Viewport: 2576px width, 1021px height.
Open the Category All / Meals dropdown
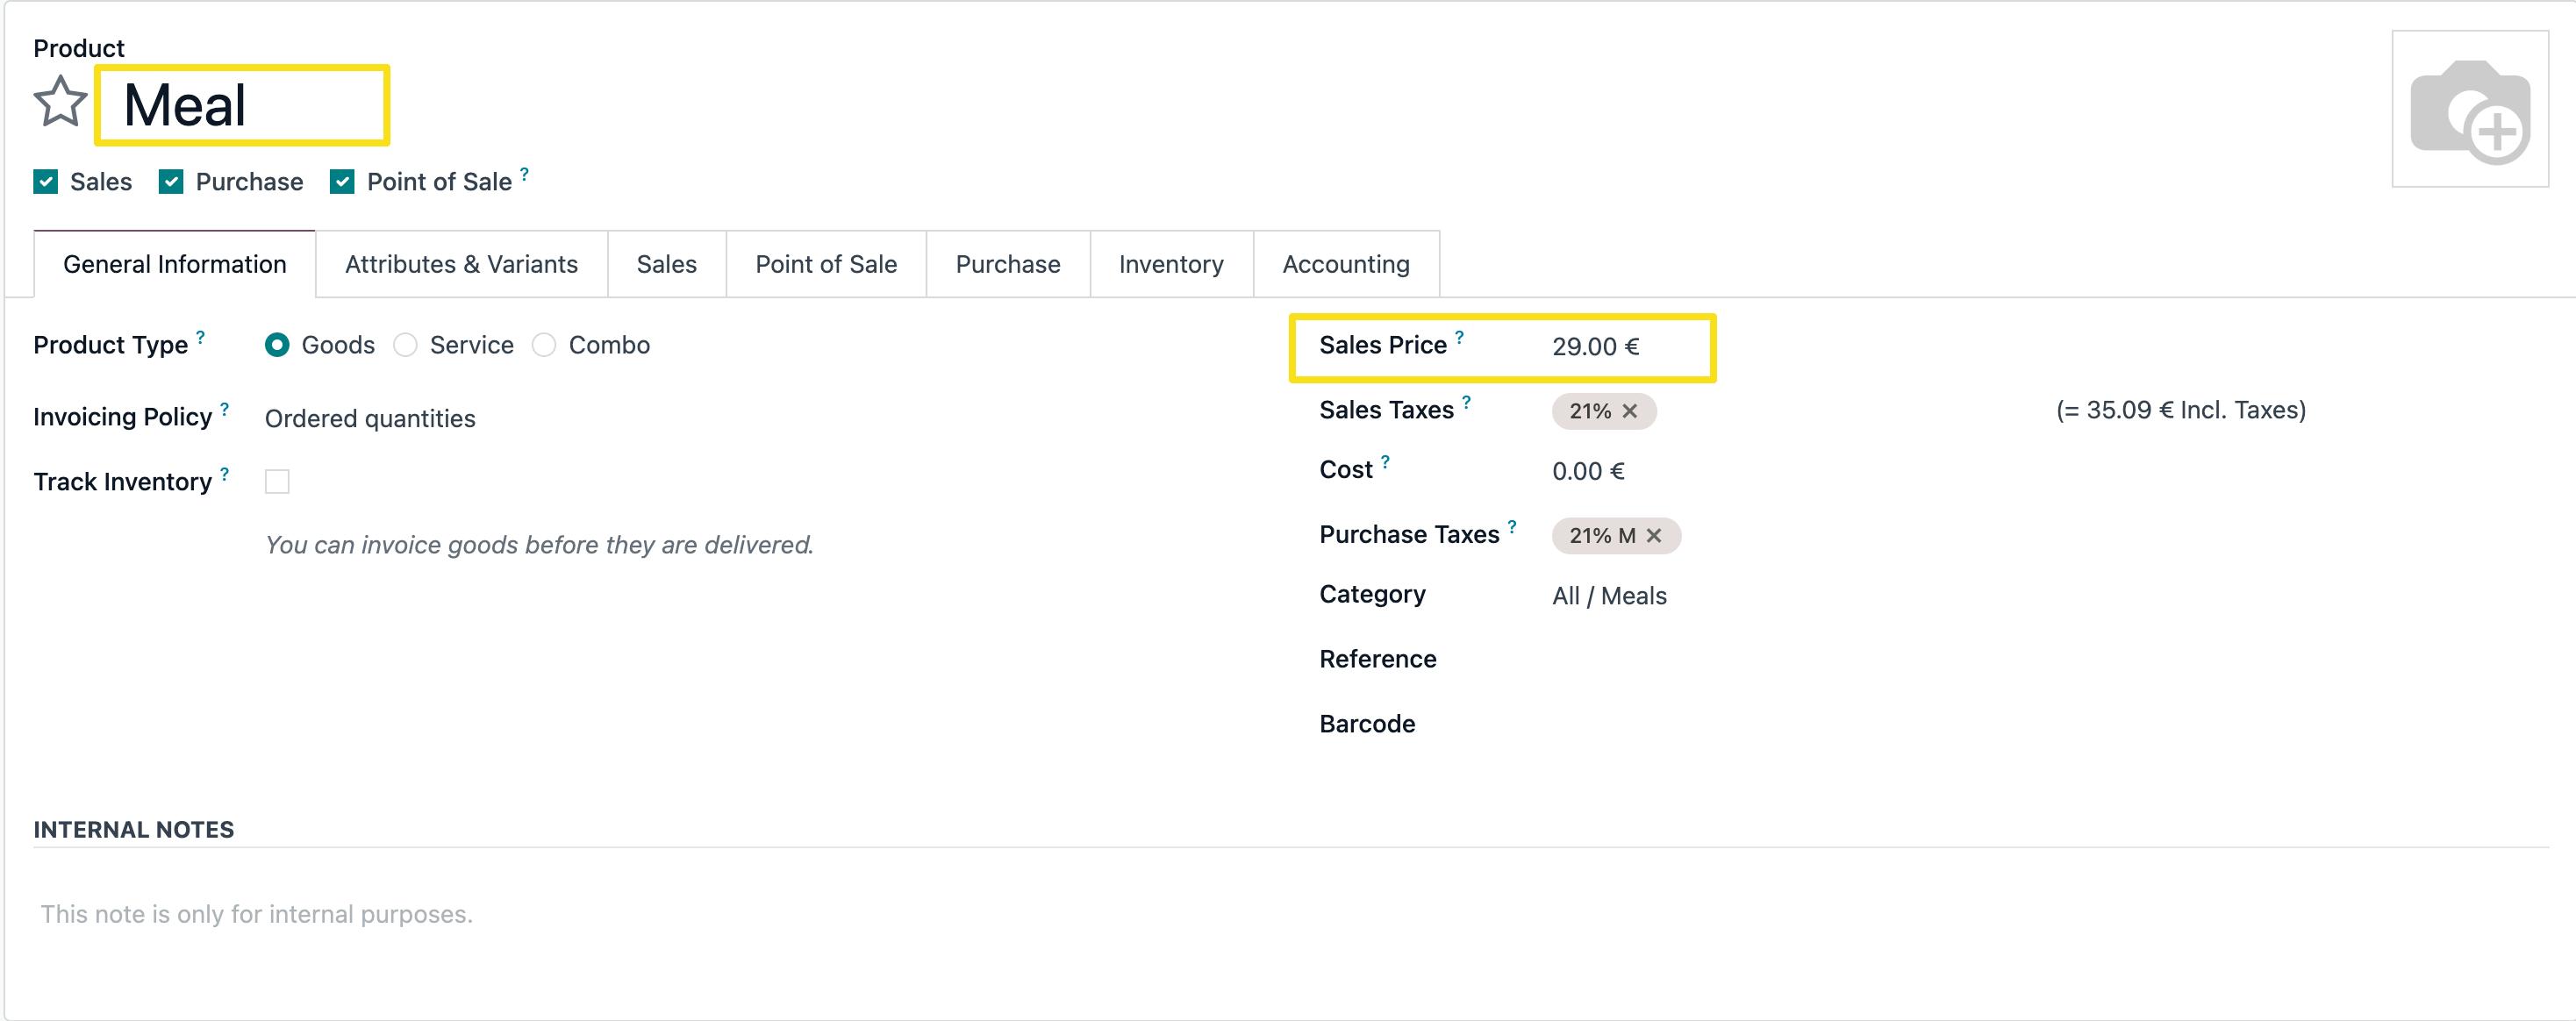point(1608,596)
